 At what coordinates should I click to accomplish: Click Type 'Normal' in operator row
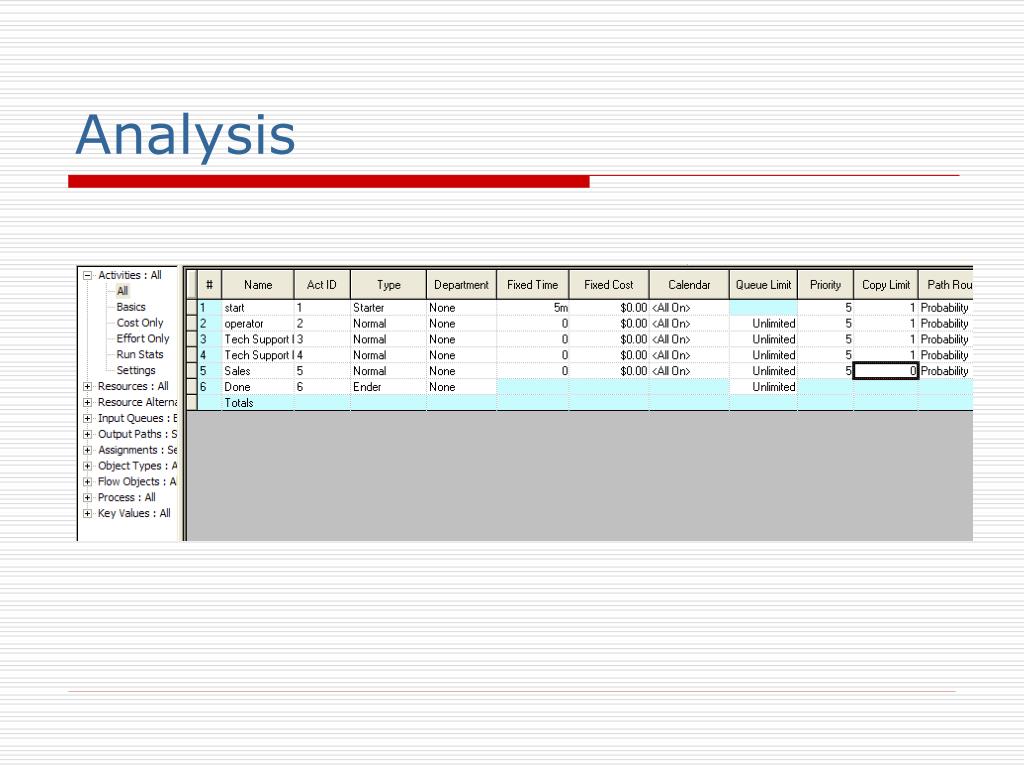tap(388, 323)
